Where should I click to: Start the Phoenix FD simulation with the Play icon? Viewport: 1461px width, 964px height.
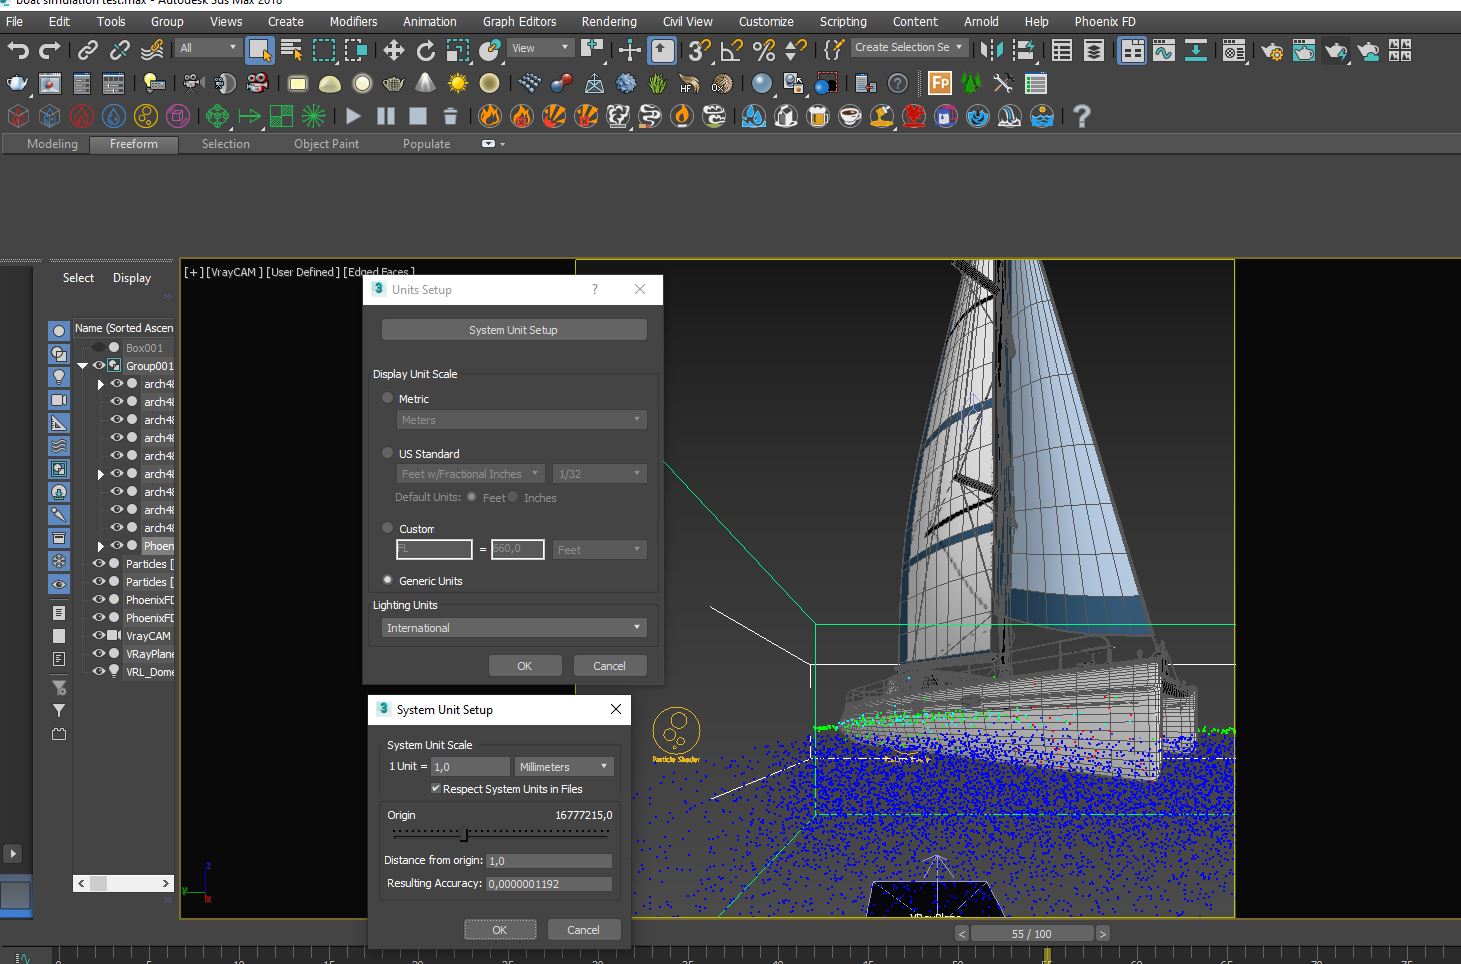[x=353, y=116]
